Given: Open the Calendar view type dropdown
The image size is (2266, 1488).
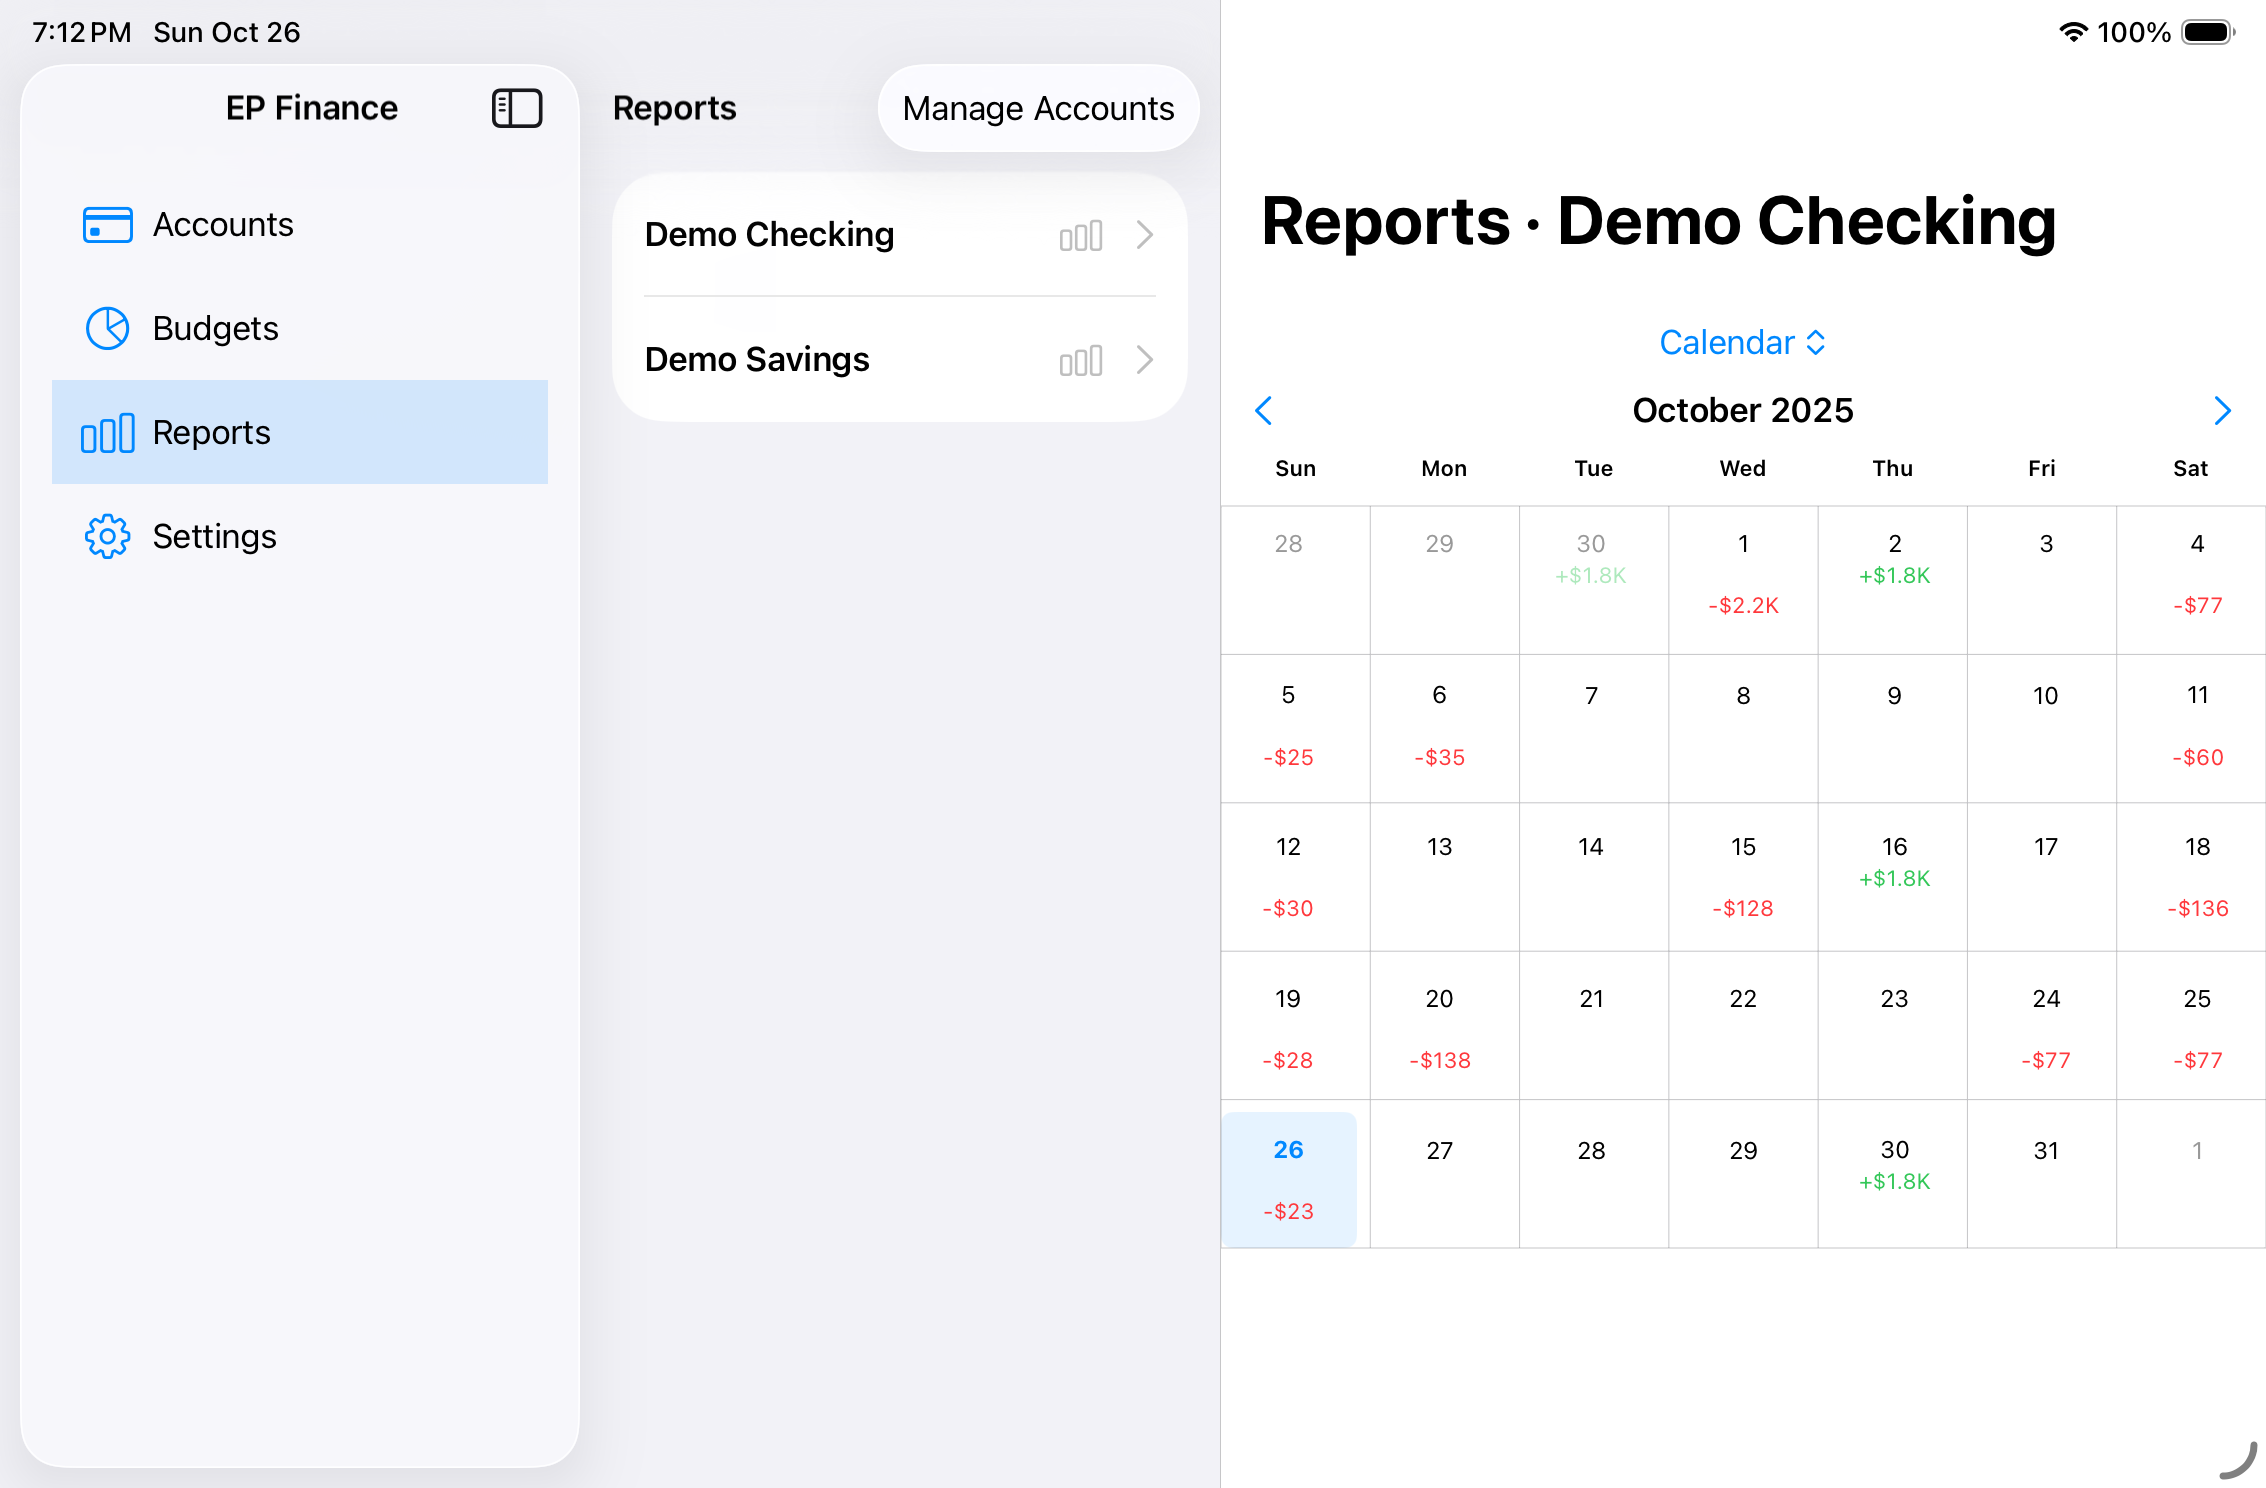Looking at the screenshot, I should coord(1742,343).
